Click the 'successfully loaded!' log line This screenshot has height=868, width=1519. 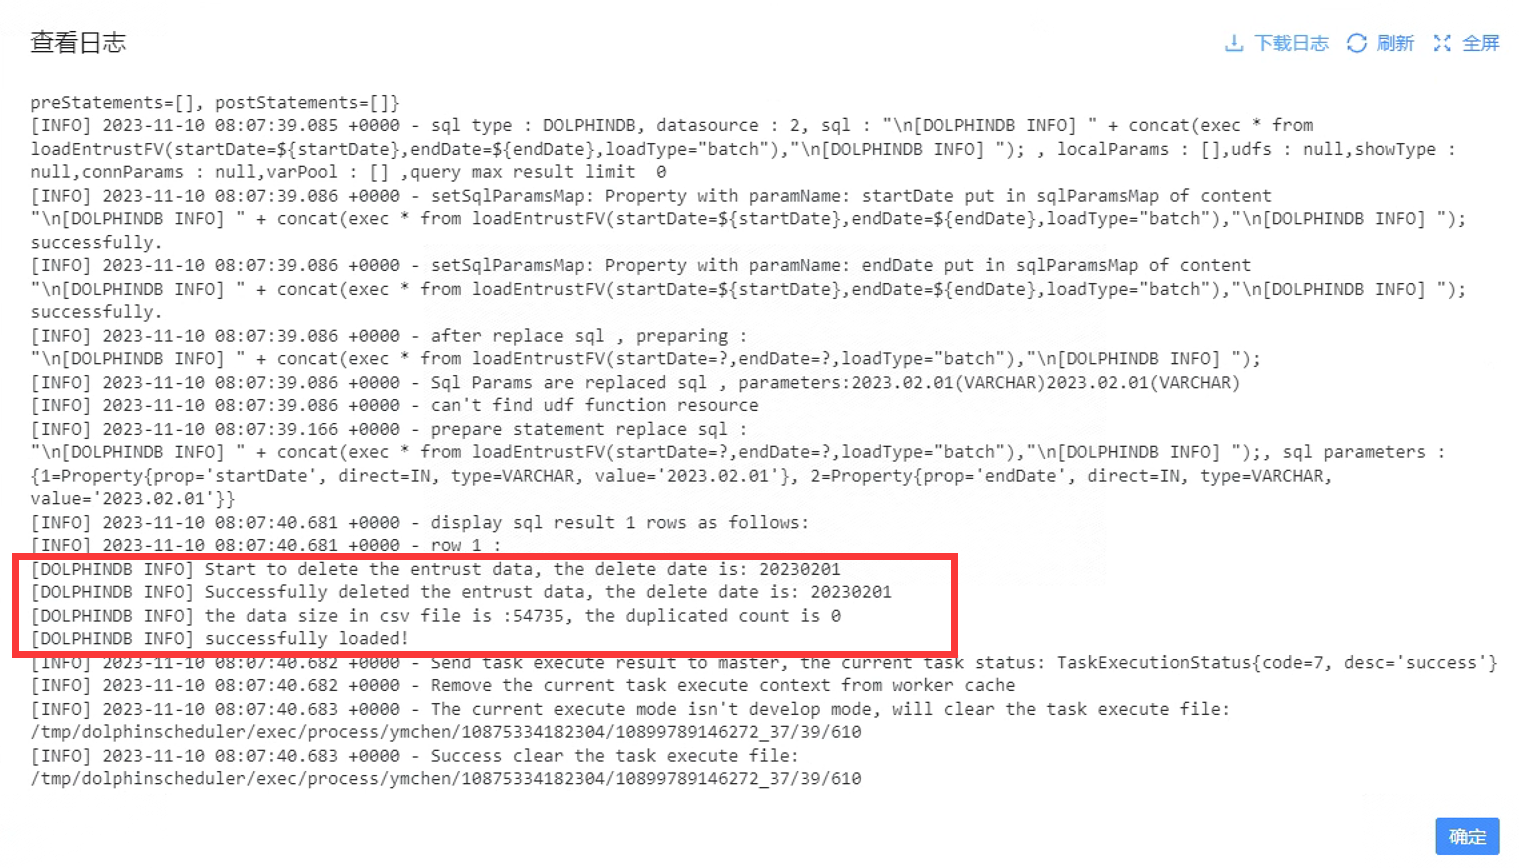coord(220,639)
